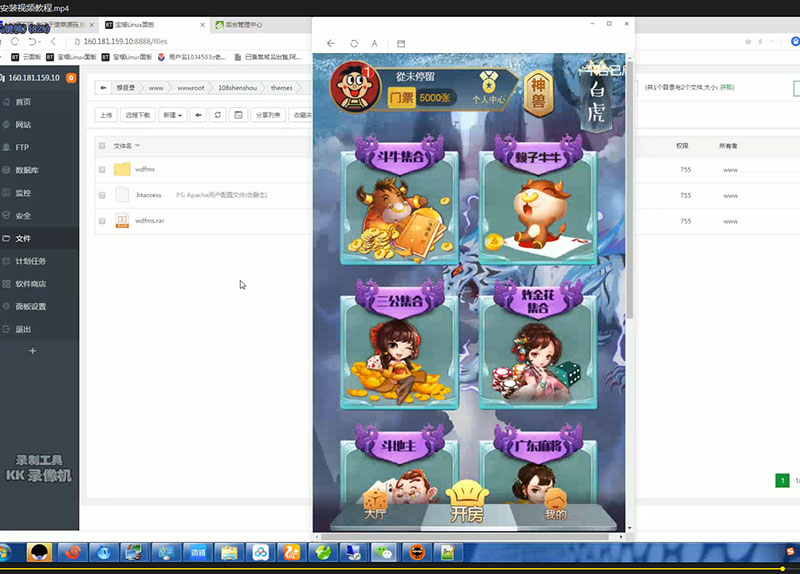Open 软件商店 in the sidebar

coord(31,284)
